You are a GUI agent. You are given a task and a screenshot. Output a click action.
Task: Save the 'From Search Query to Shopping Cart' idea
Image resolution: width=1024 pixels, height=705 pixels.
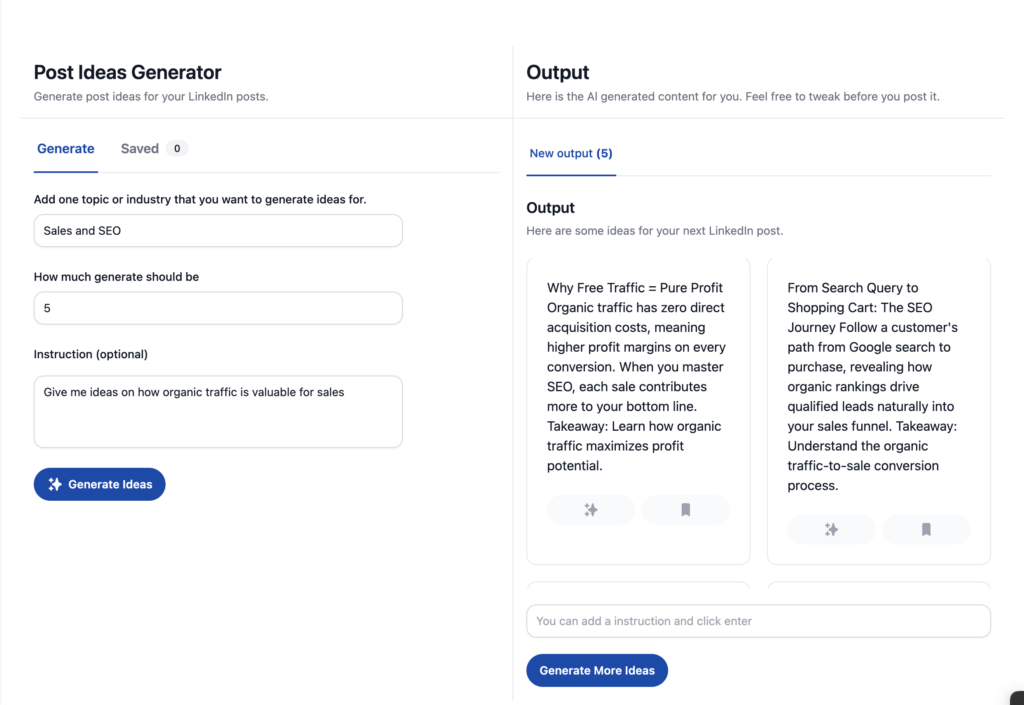point(925,529)
